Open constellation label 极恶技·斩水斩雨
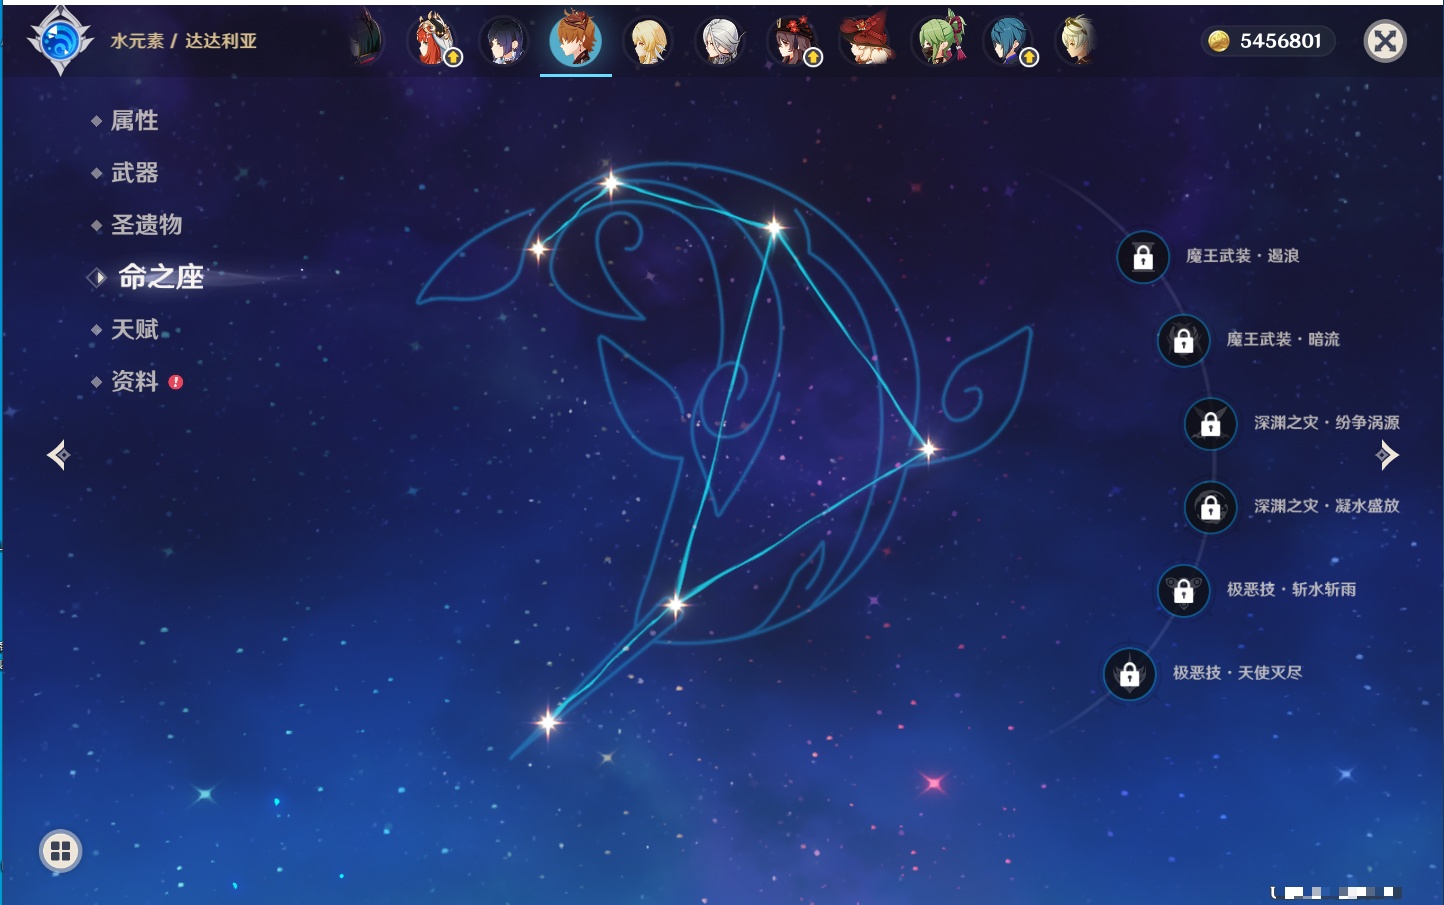Screen dimensions: 1444x905 pos(1291,589)
